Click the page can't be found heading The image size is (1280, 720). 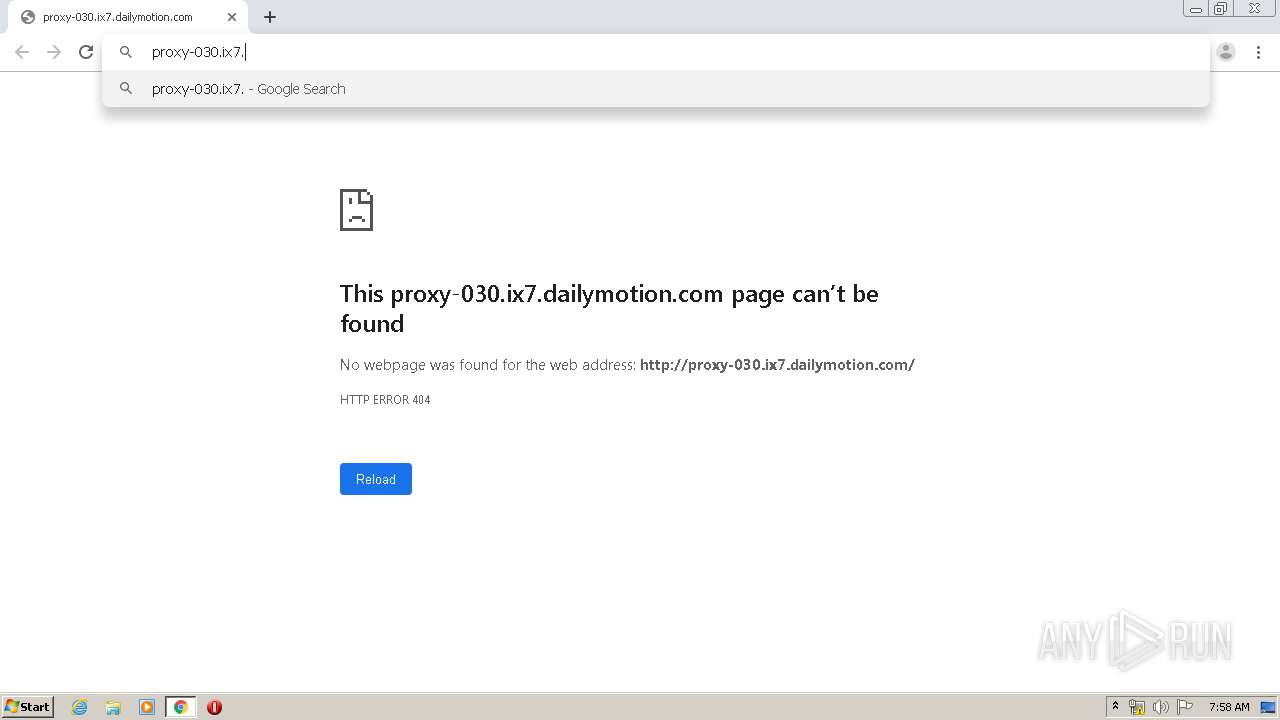[609, 308]
